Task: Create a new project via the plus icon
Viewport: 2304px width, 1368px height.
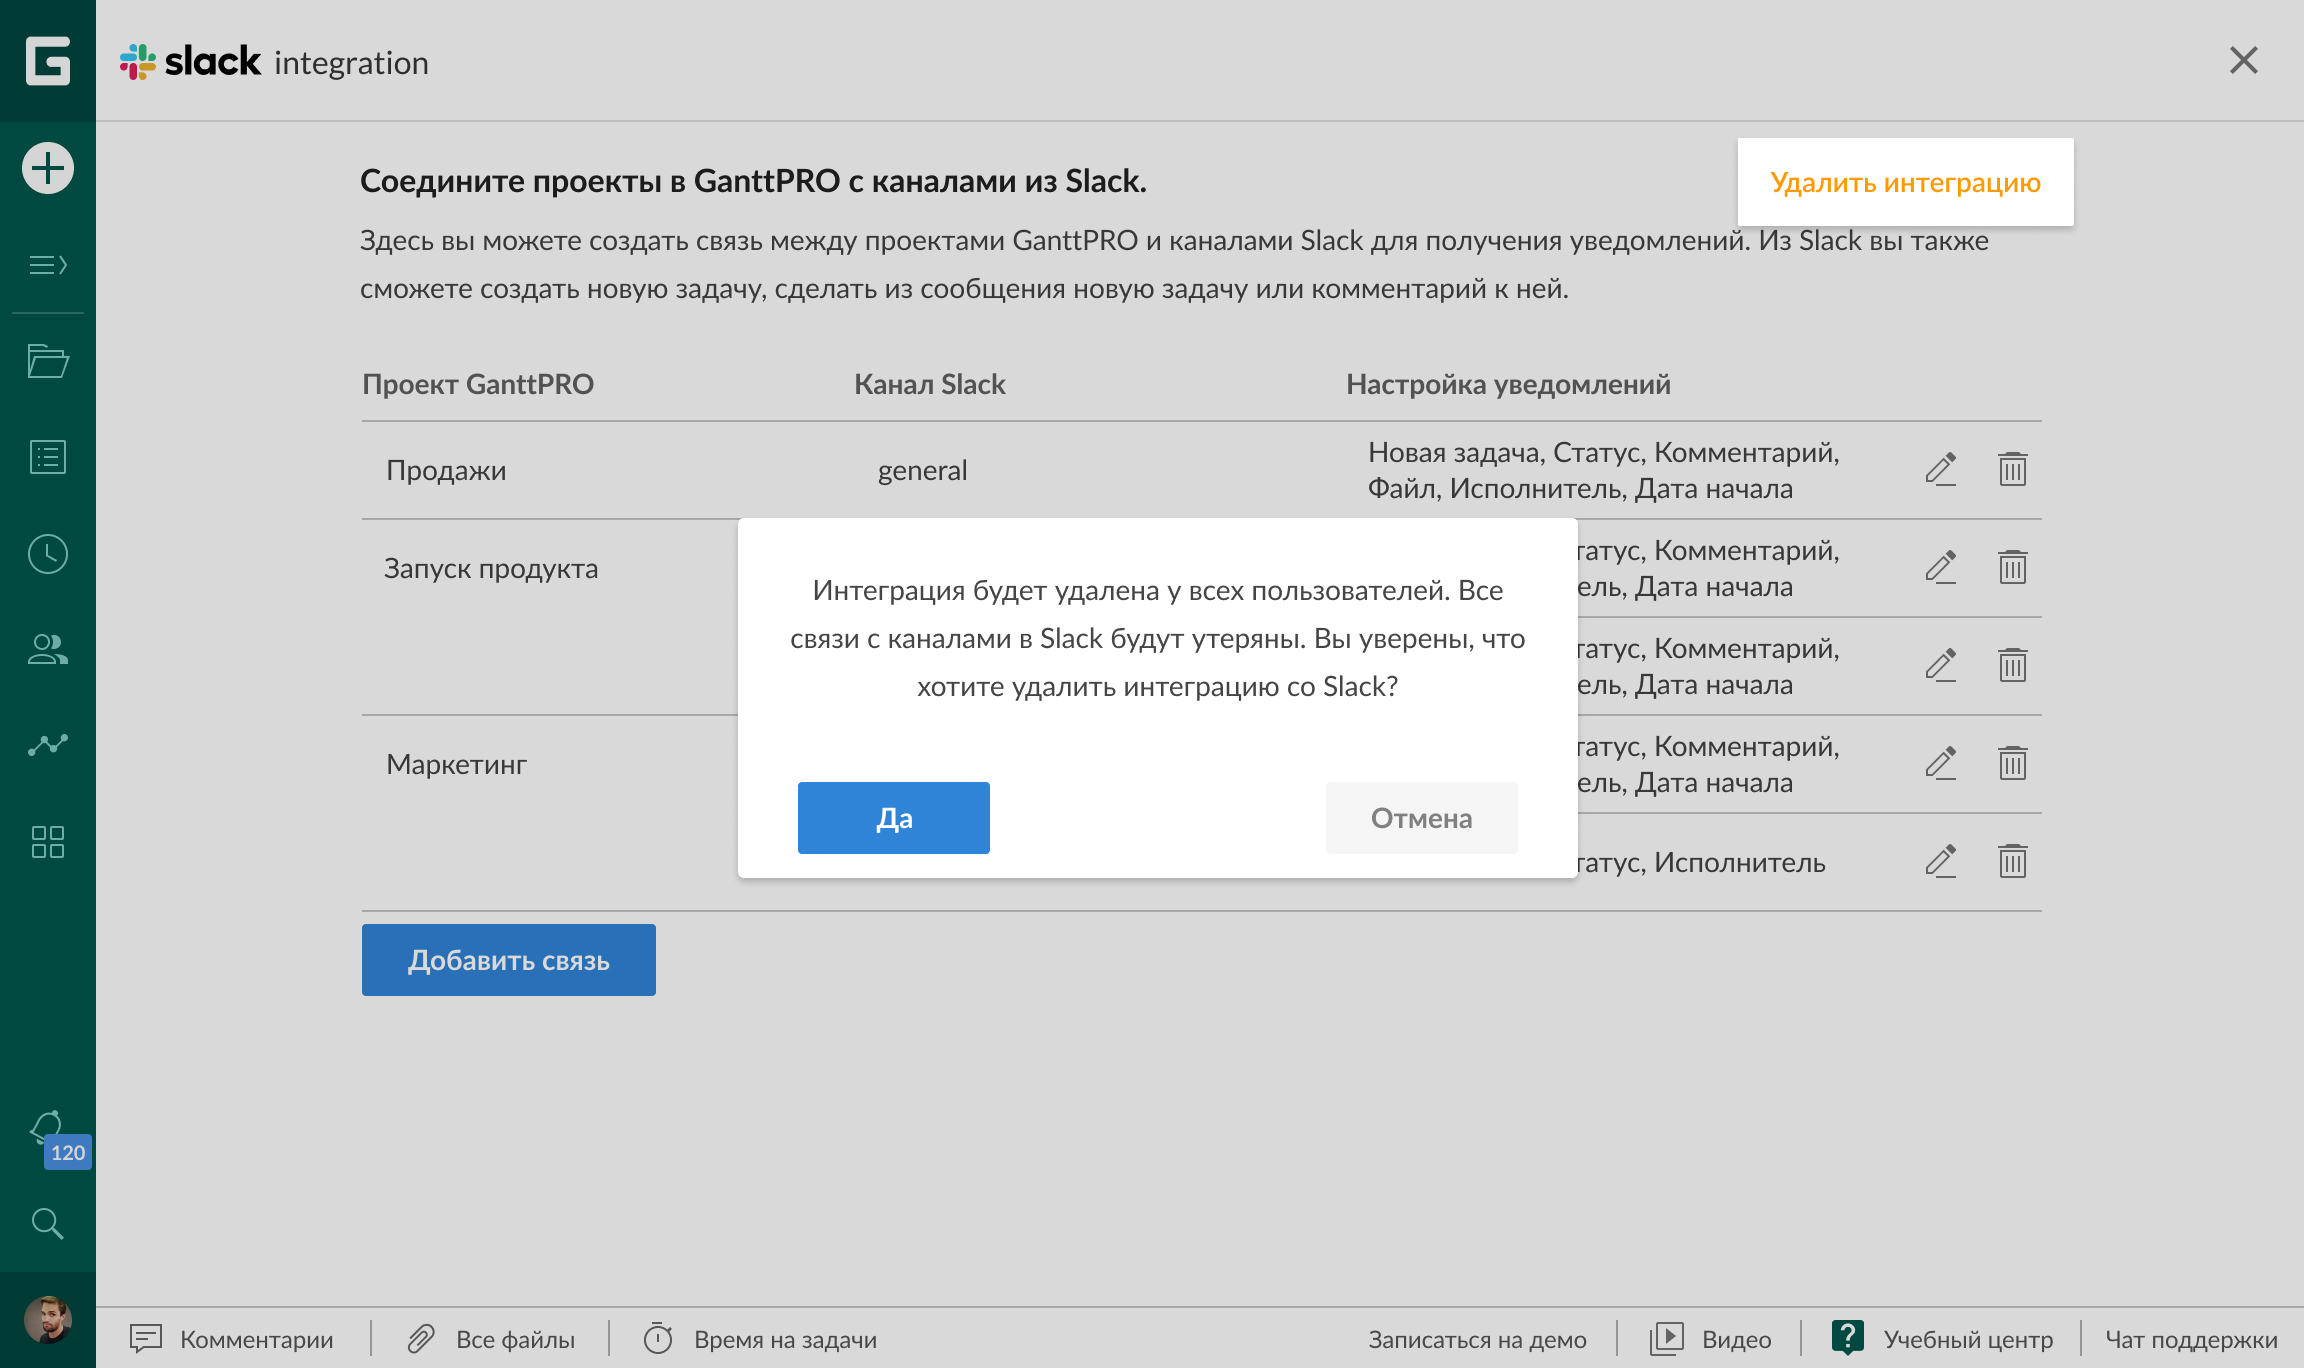Action: (46, 168)
